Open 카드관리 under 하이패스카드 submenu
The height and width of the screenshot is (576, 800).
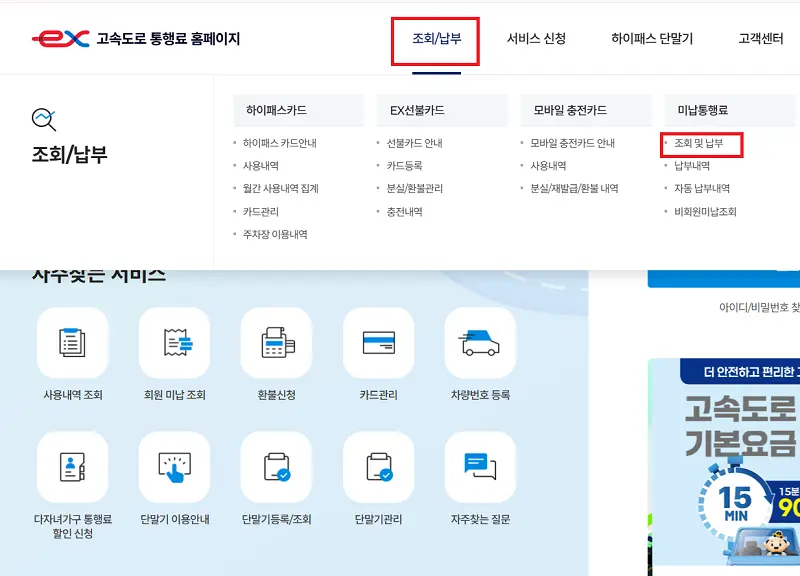click(261, 212)
